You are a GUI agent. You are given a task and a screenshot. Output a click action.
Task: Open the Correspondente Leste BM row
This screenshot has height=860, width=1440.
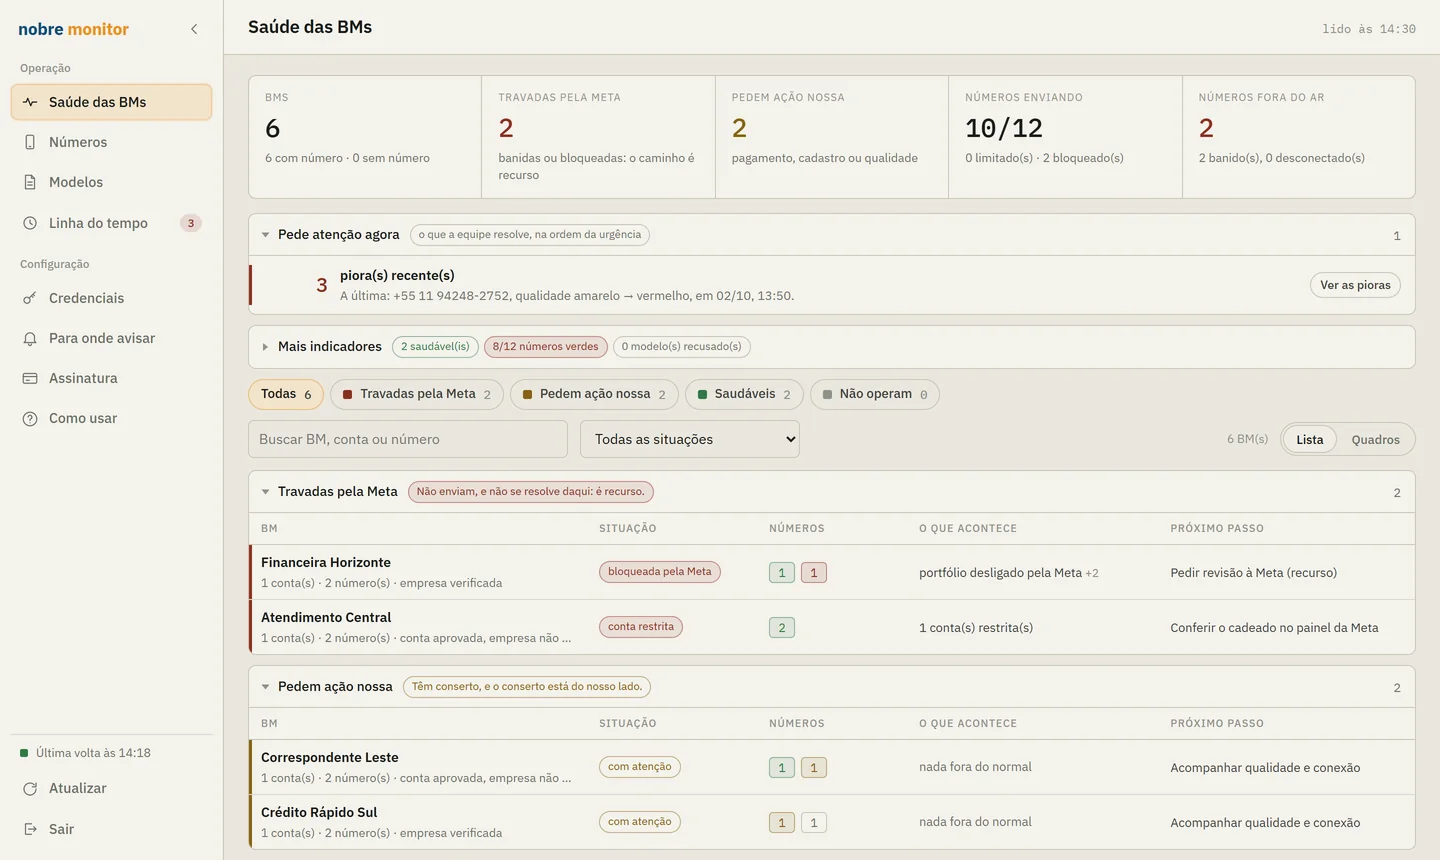coord(832,767)
